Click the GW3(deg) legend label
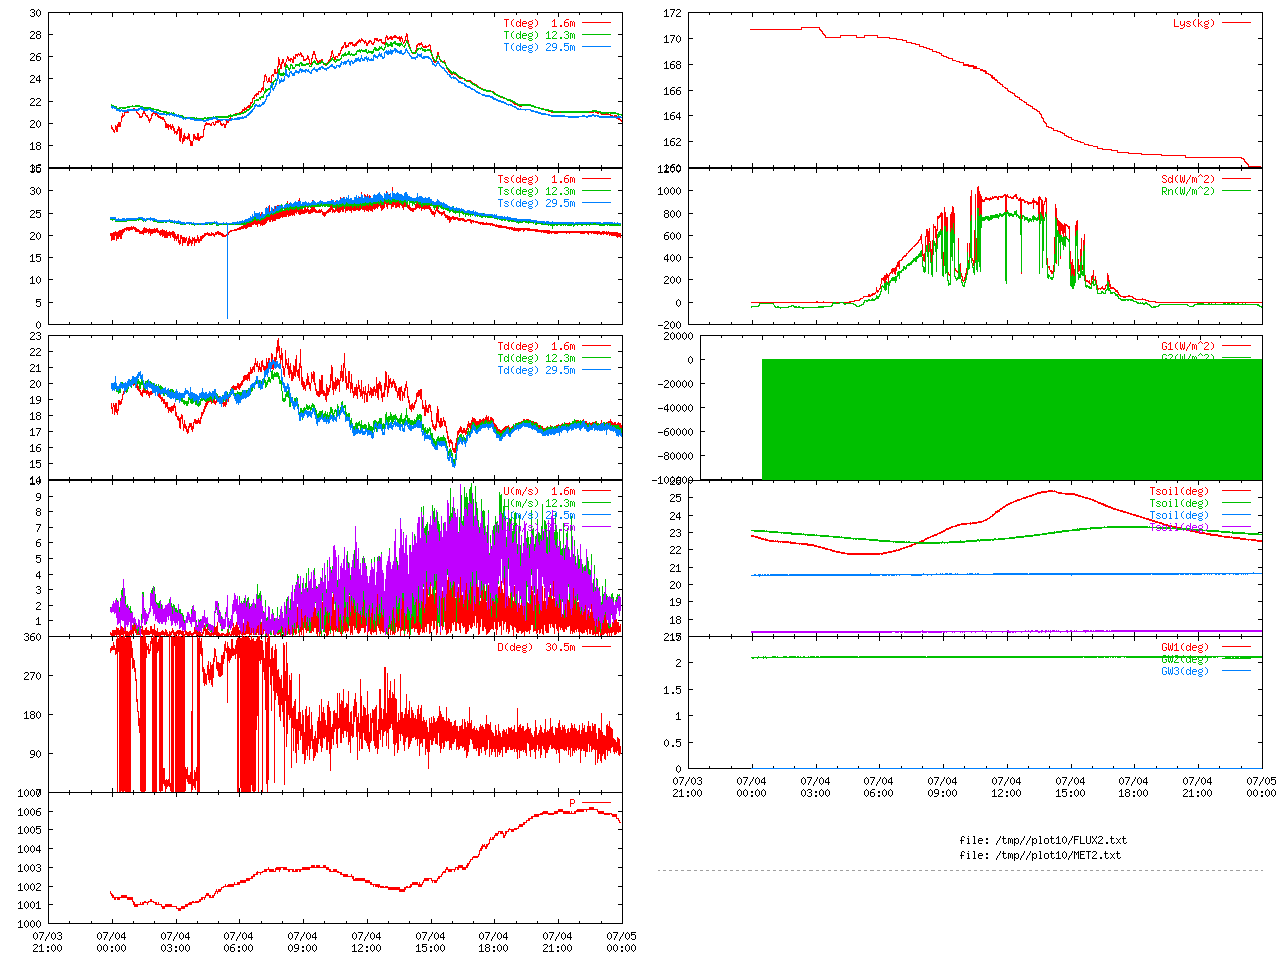Screen dimensions: 1280x960 coord(1186,672)
